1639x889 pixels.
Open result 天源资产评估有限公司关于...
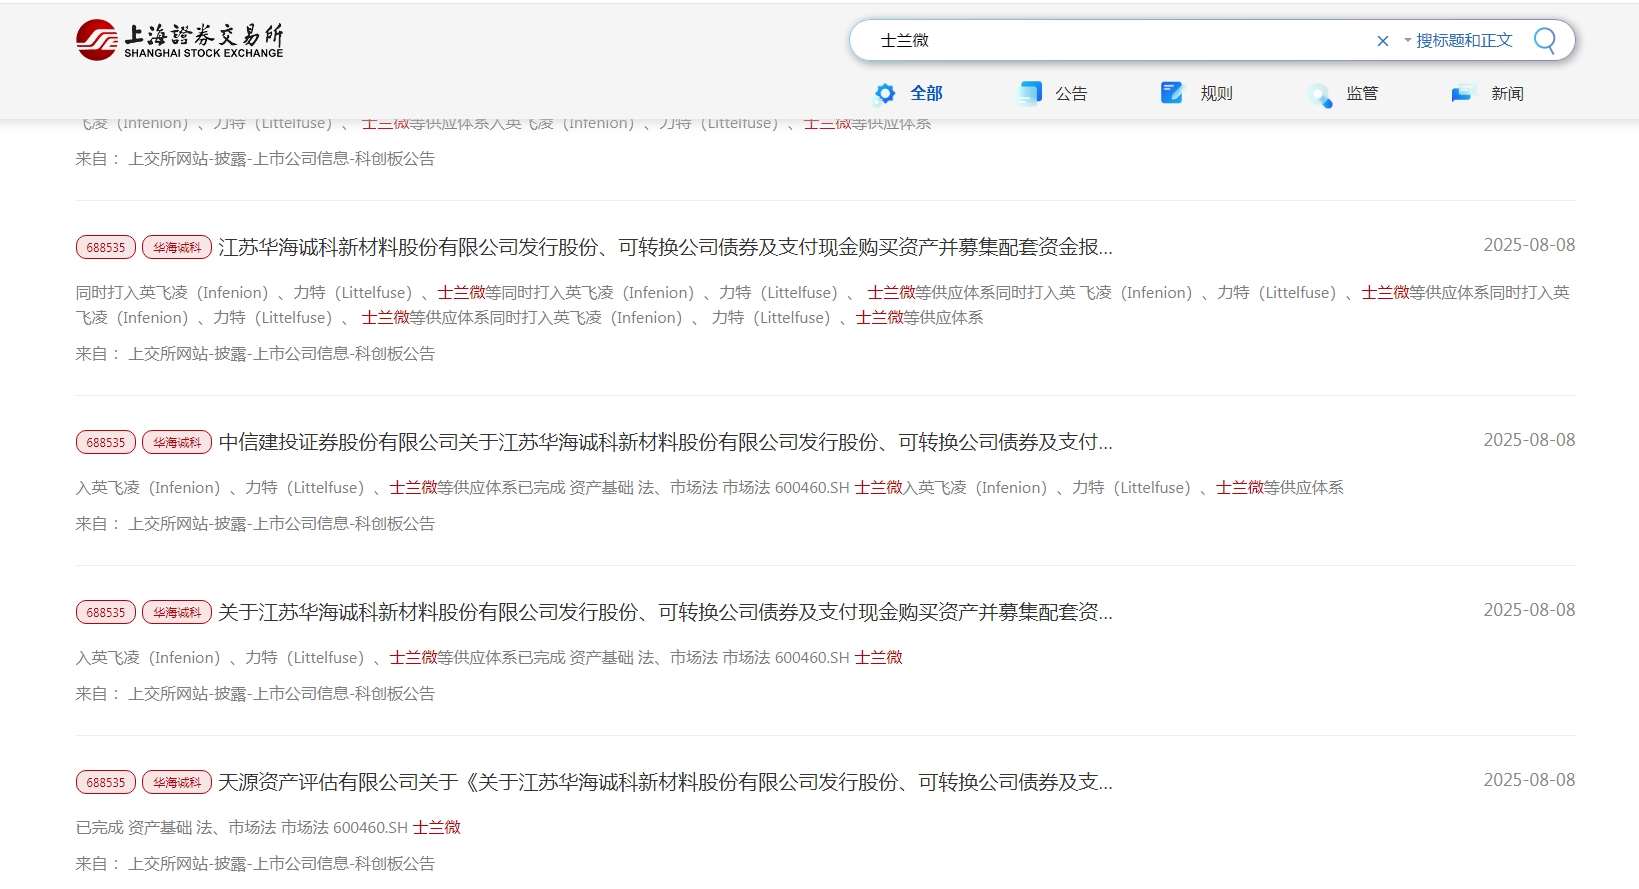click(x=665, y=782)
